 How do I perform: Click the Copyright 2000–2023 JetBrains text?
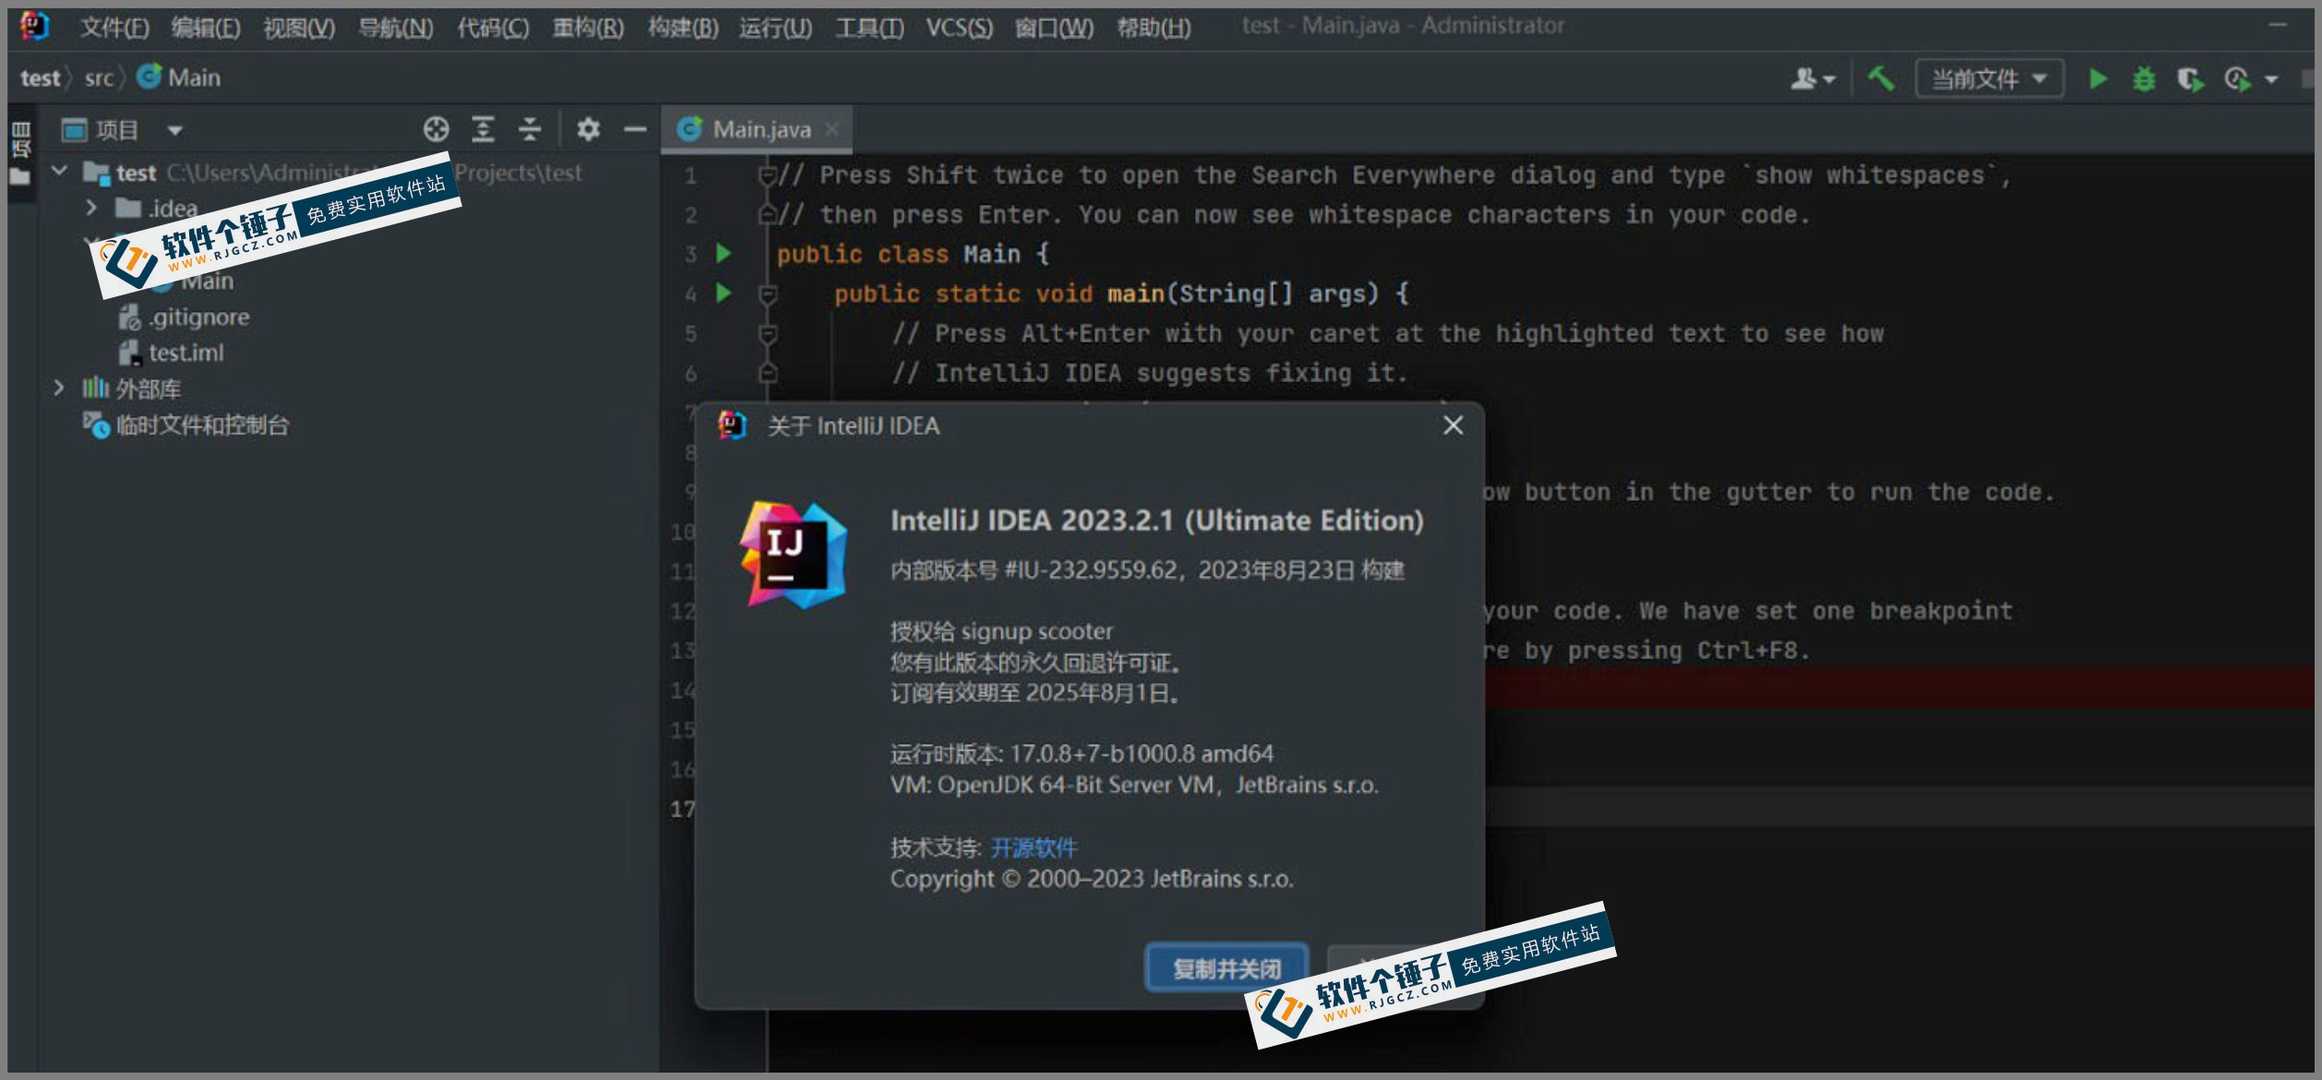1091,879
